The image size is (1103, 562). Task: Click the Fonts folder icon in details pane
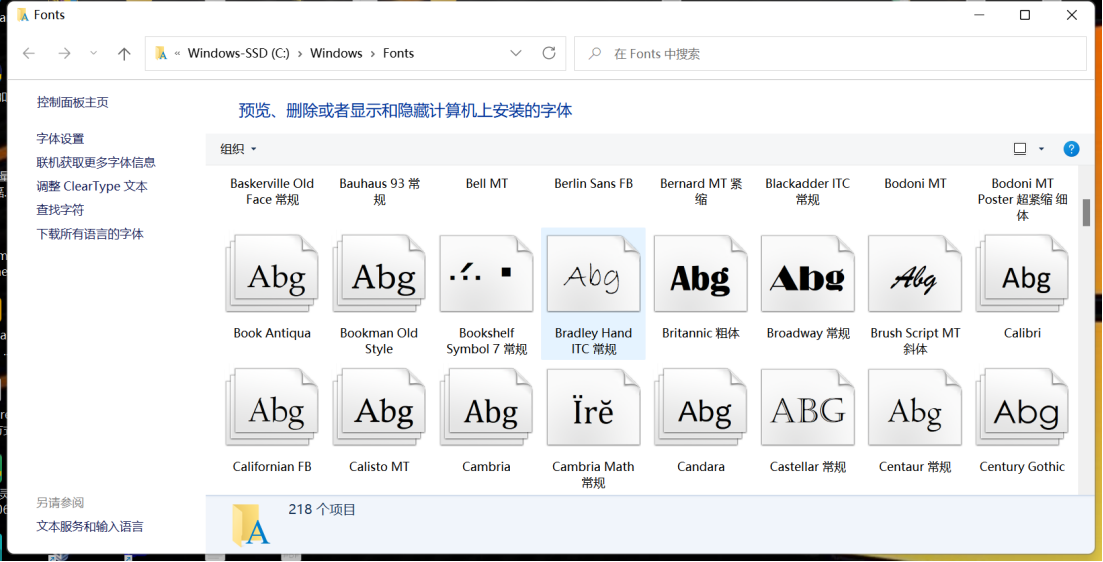pos(251,525)
